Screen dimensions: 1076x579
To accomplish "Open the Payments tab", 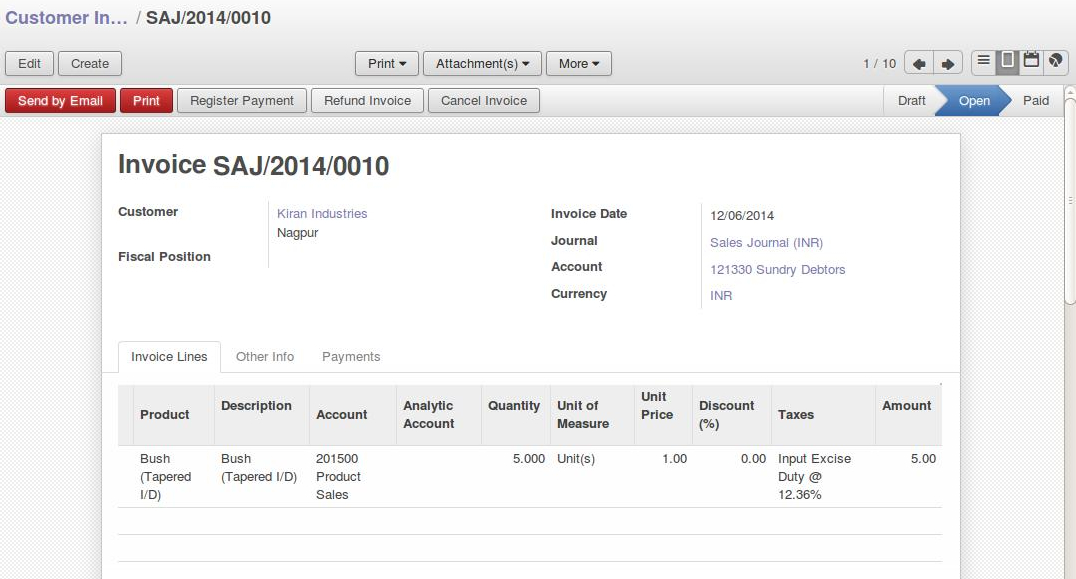I will pos(350,356).
